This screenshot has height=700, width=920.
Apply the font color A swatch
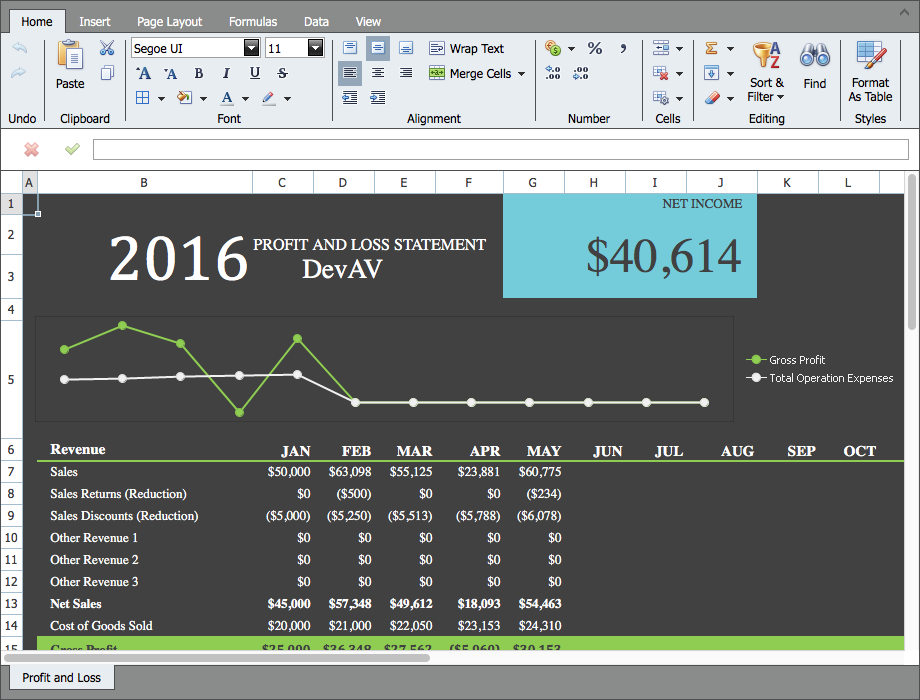[x=227, y=97]
